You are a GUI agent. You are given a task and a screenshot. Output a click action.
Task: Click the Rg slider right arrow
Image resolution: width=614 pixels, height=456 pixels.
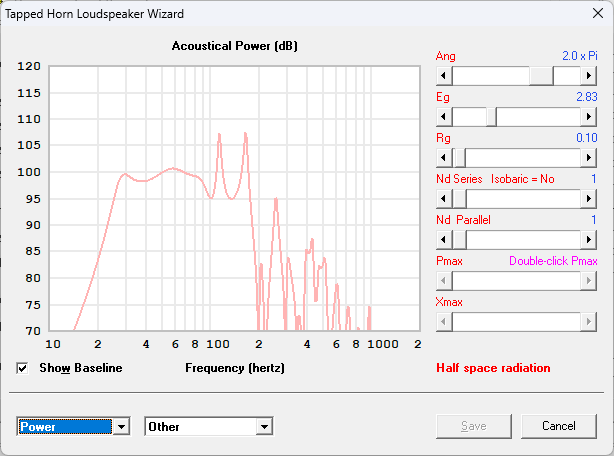pyautogui.click(x=589, y=158)
